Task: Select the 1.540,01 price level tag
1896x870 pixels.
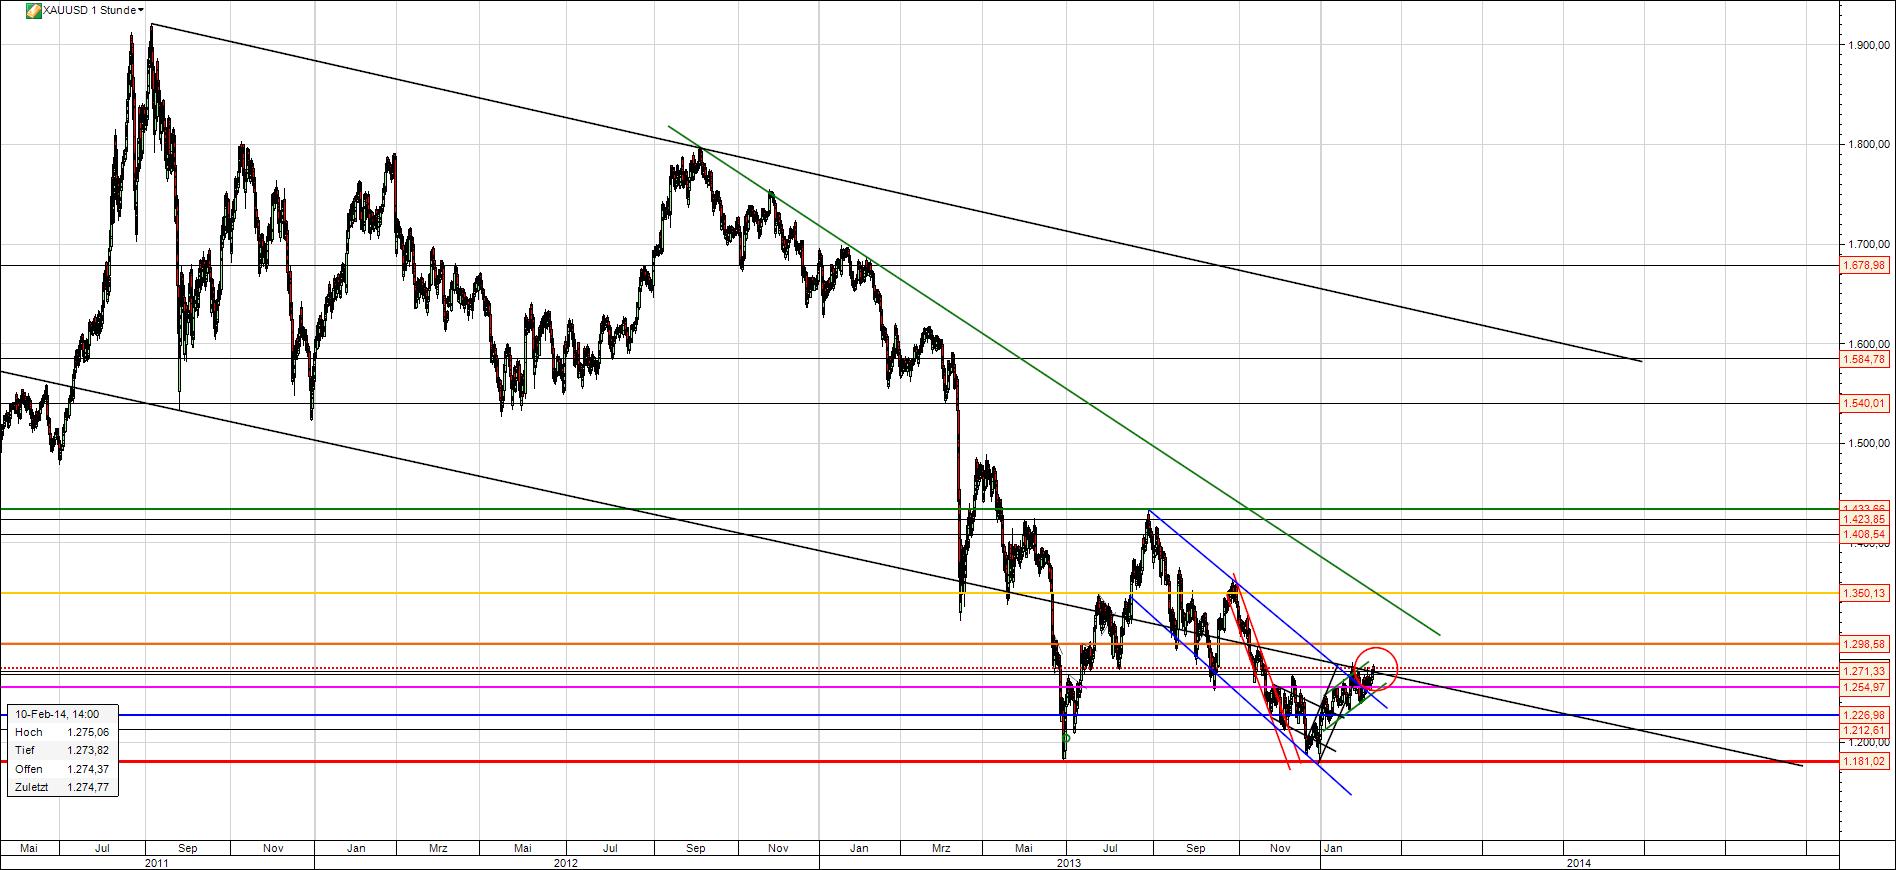Action: 1866,404
